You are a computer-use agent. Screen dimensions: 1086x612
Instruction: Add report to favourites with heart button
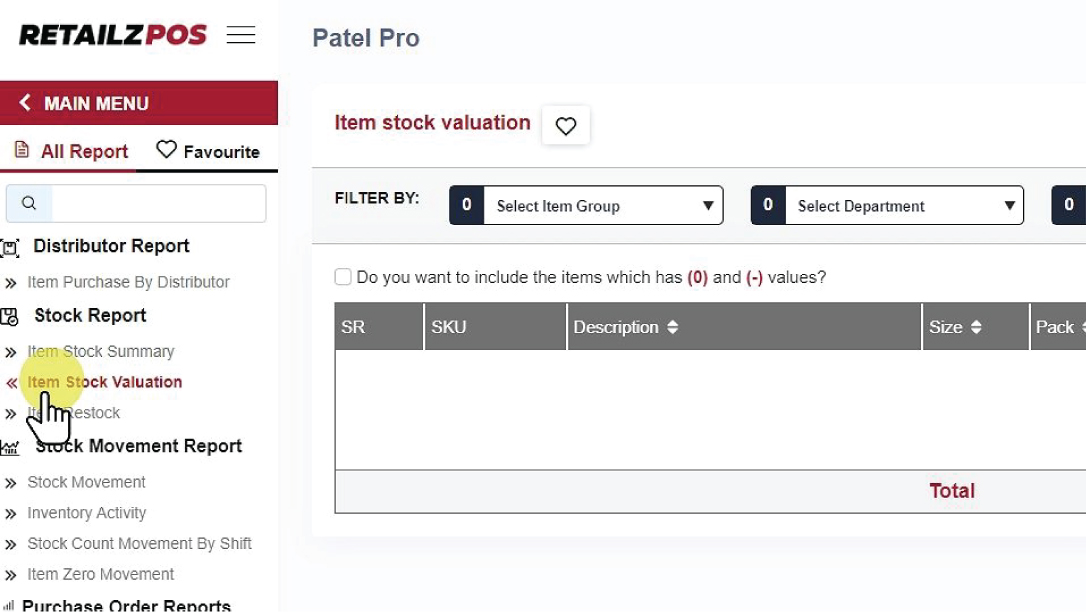[x=566, y=126]
